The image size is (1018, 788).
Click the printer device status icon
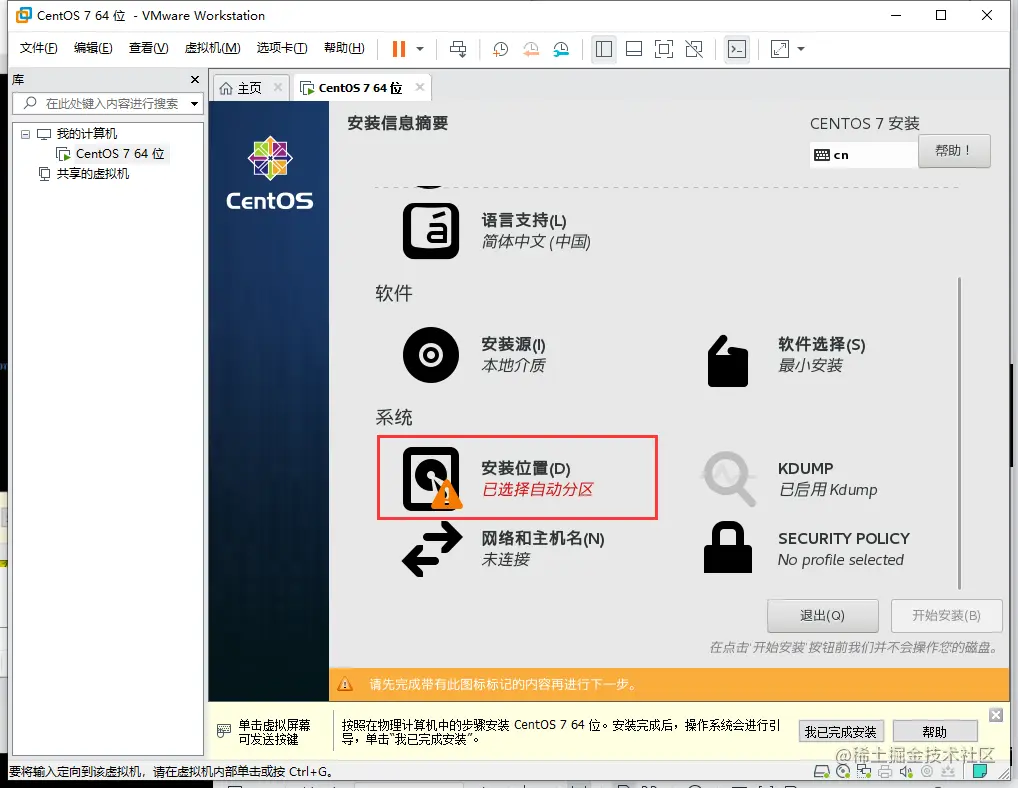885,772
